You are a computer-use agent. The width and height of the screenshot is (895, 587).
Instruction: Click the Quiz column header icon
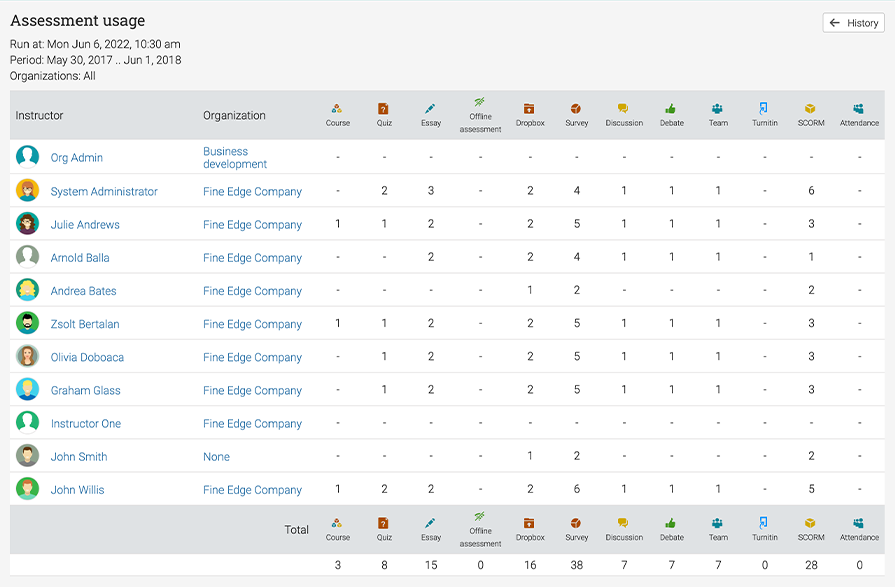pyautogui.click(x=384, y=108)
